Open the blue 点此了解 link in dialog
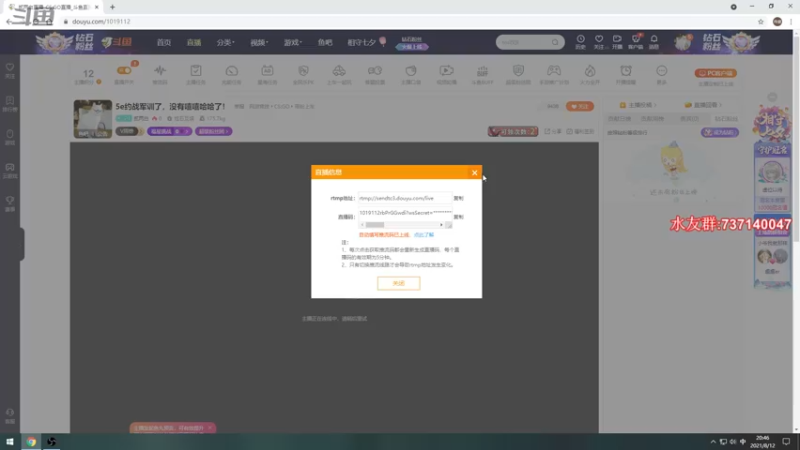Viewport: 800px width, 450px height. pos(423,235)
